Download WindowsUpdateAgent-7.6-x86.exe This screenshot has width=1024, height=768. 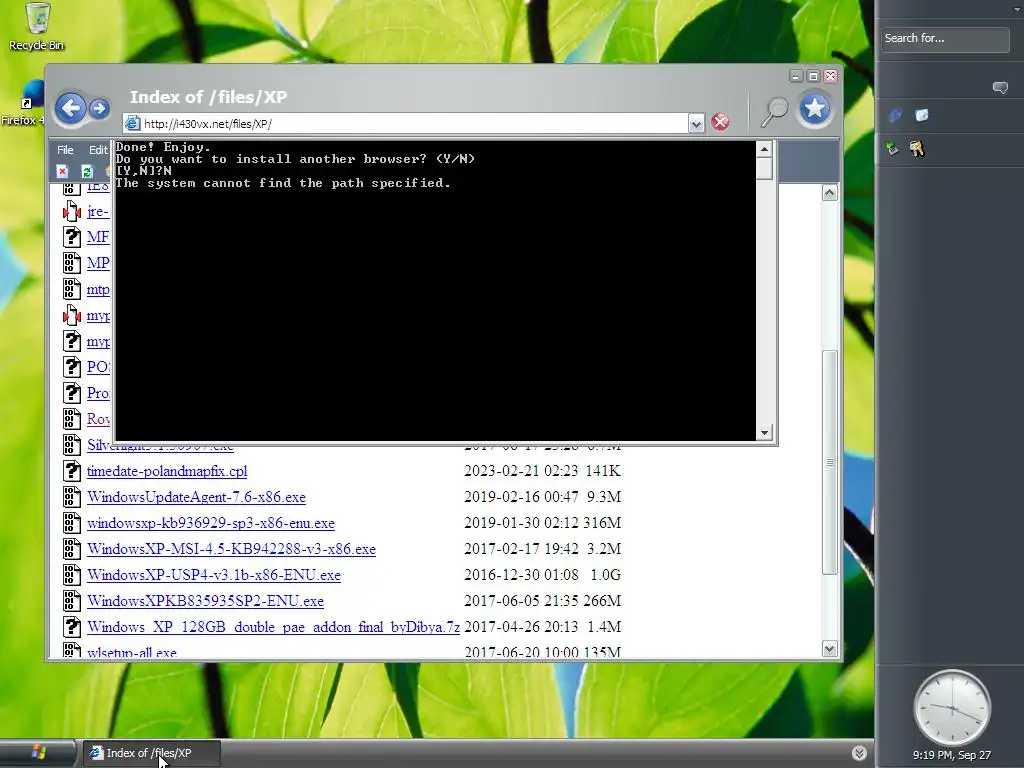tap(196, 497)
